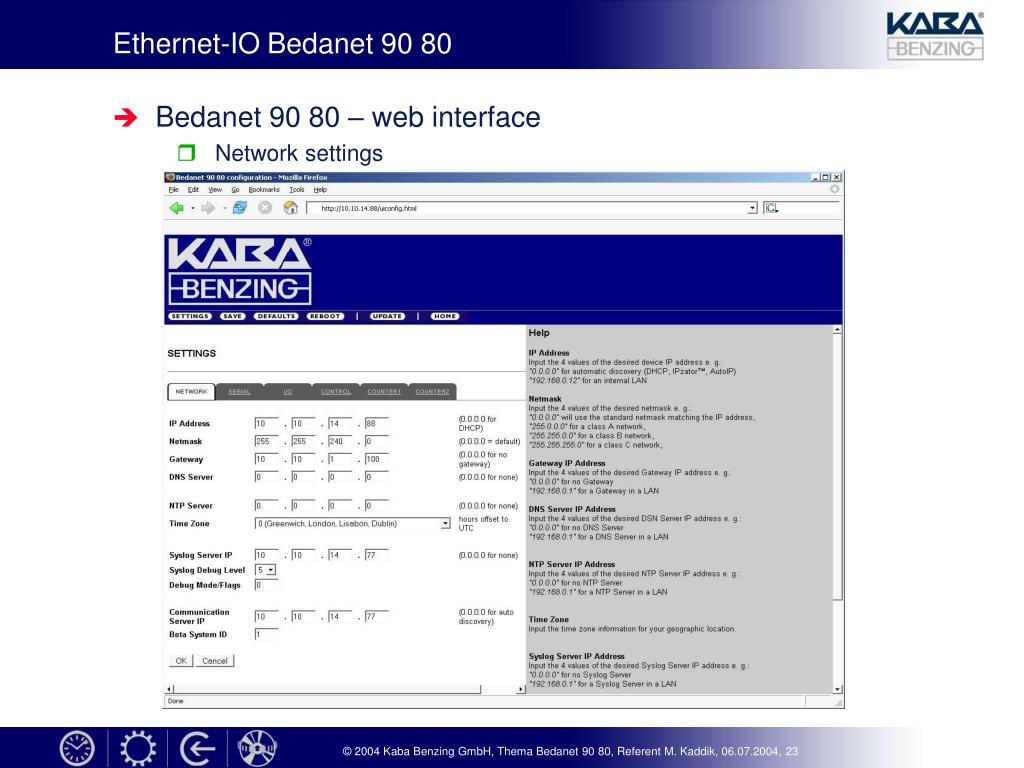The width and height of the screenshot is (1024, 768).
Task: Click the HOME navigation button
Action: click(445, 316)
